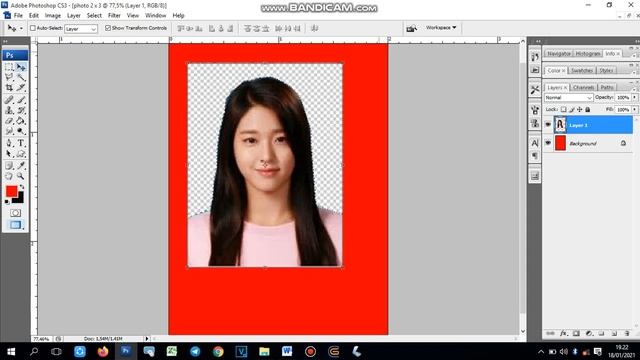Open the File menu
The width and height of the screenshot is (640, 360).
click(x=18, y=16)
